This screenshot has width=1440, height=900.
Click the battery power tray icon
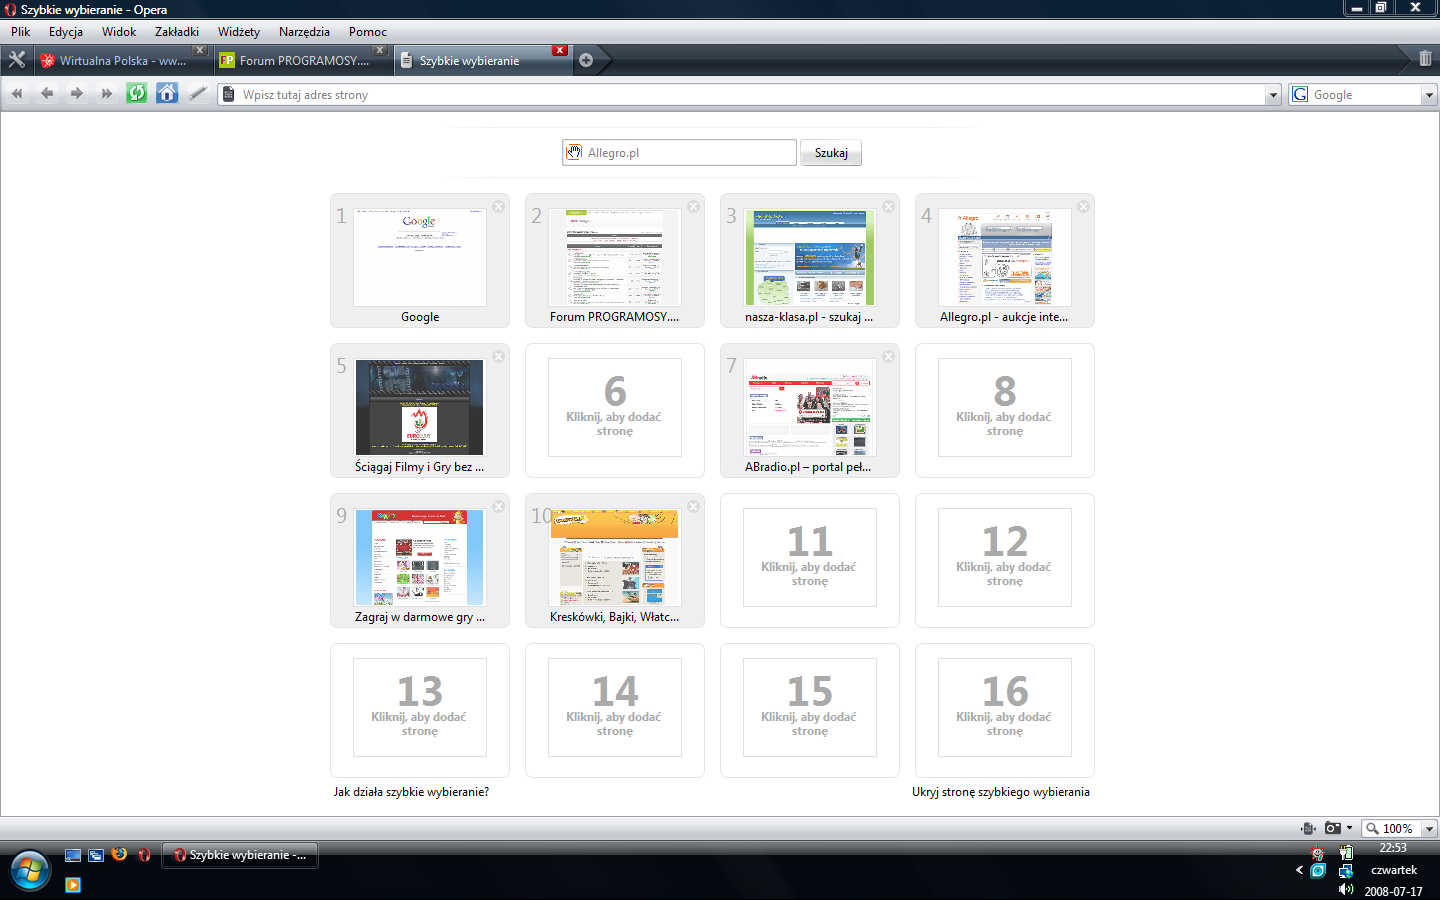pyautogui.click(x=1346, y=852)
